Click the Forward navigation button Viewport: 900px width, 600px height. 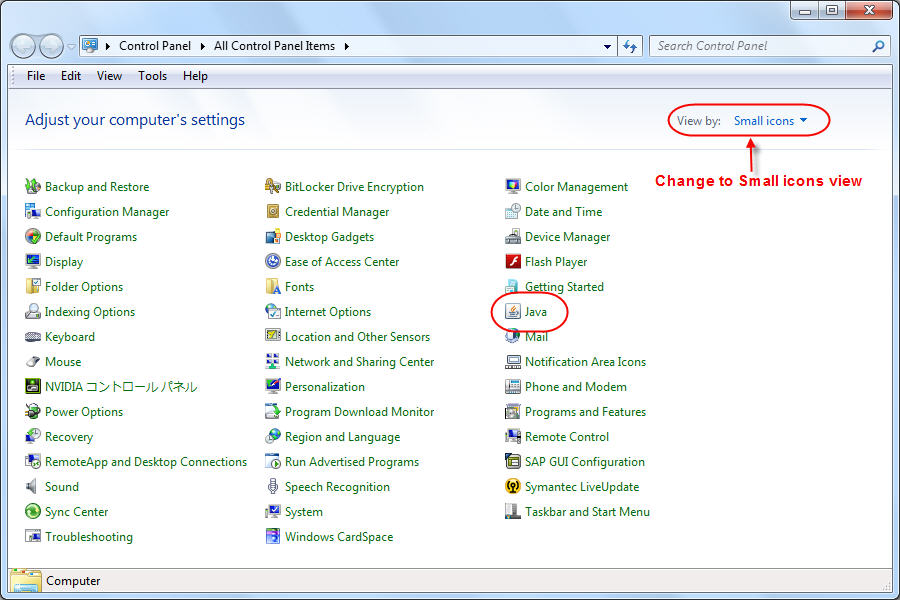pyautogui.click(x=51, y=46)
